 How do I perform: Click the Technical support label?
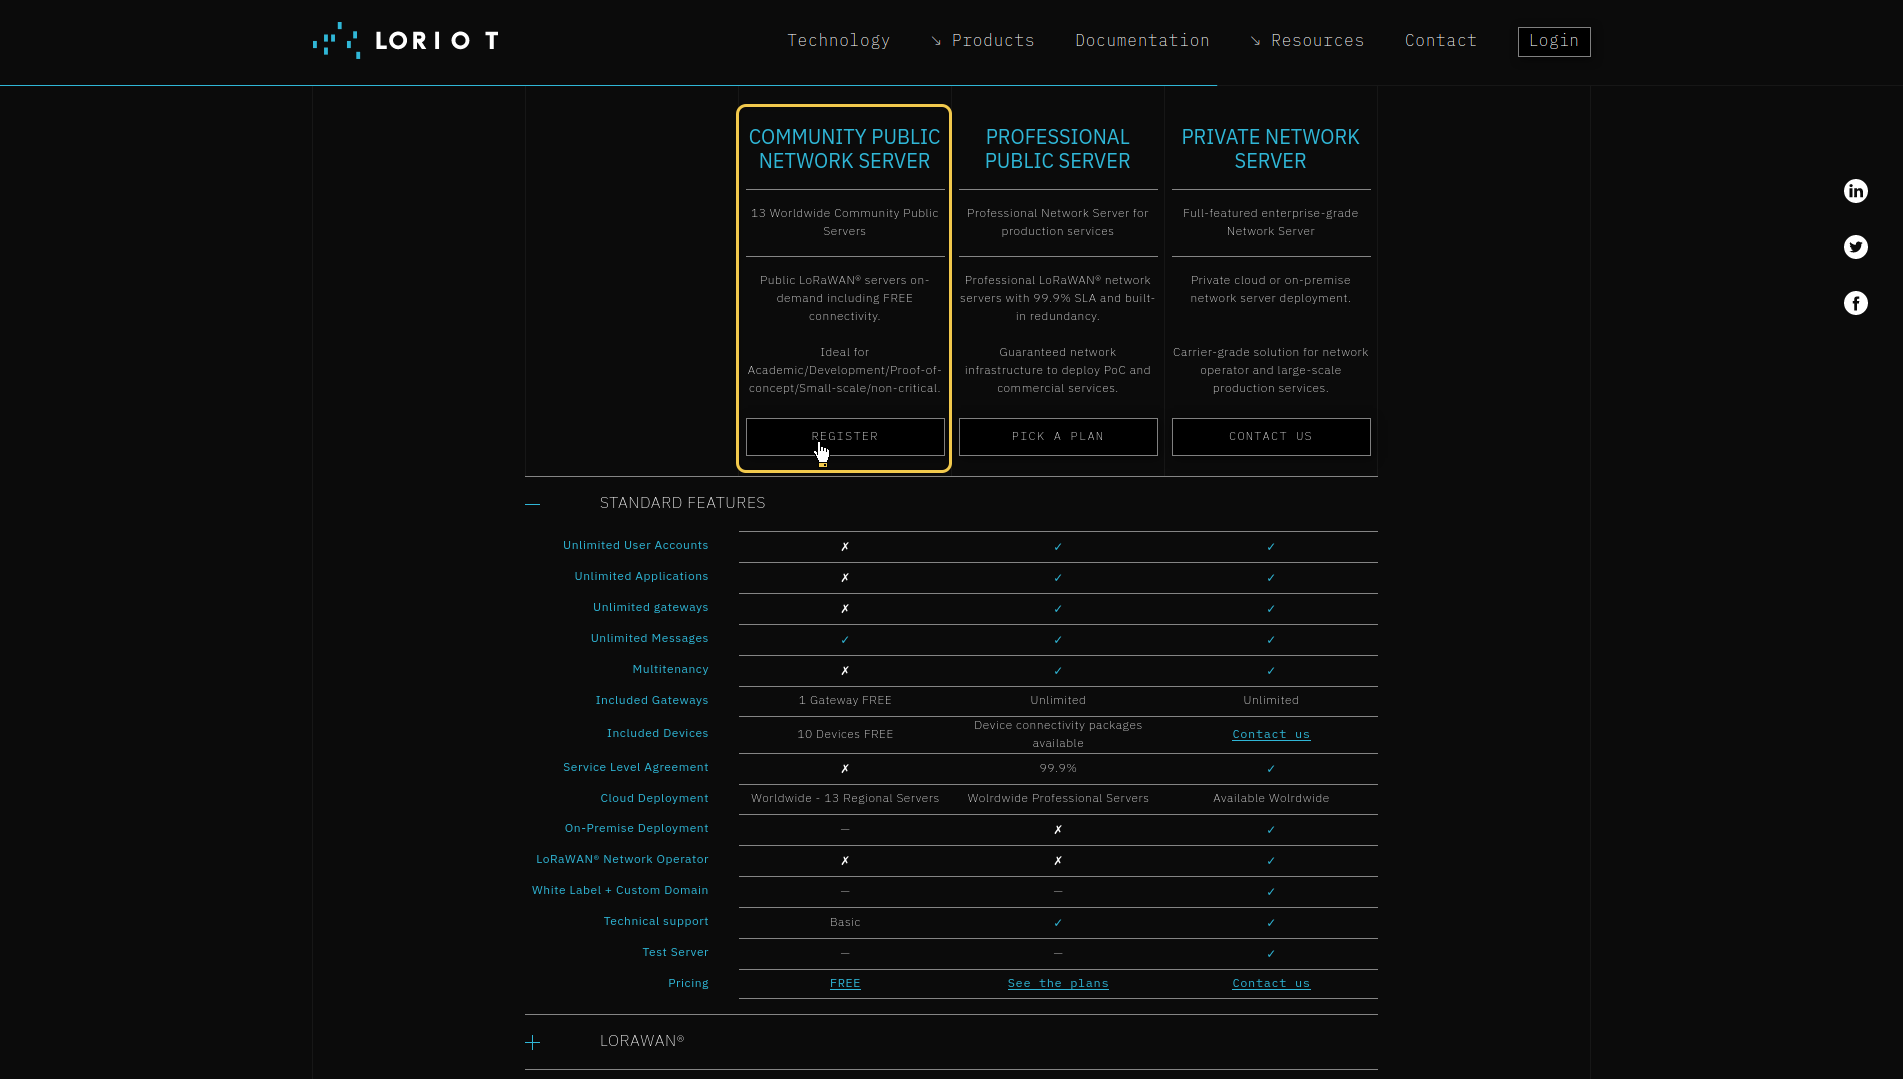point(656,922)
